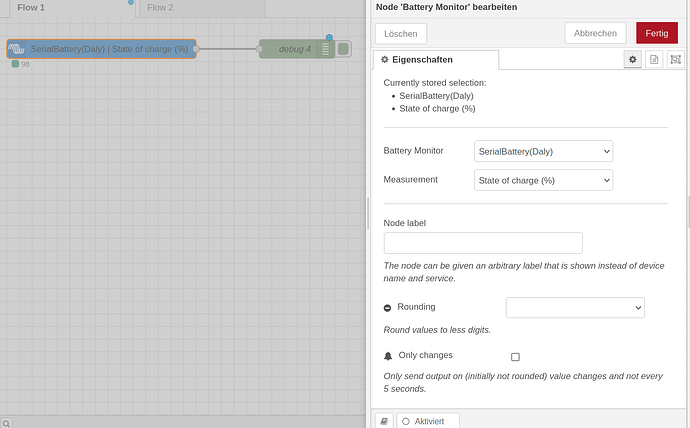Viewport: 690px width, 428px height.
Task: Select the SerialBattery(Daly) State of charge node
Action: tap(102, 49)
